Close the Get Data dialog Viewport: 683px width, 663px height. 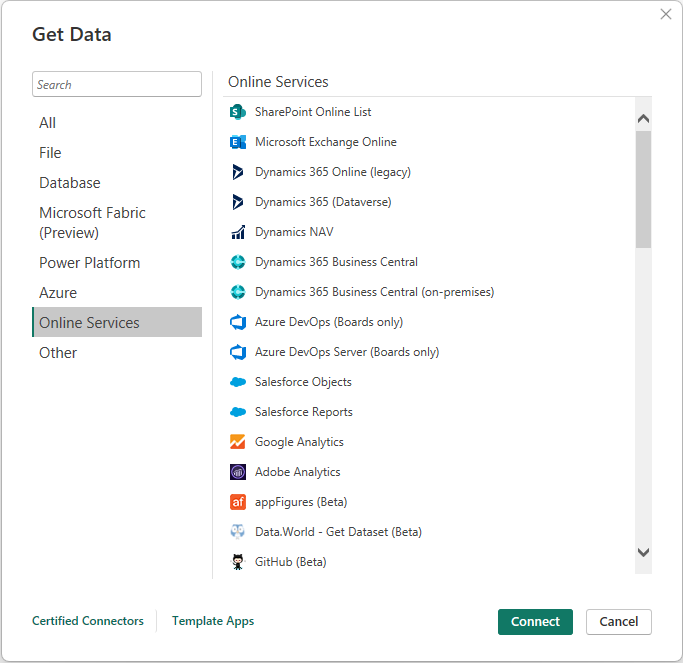pyautogui.click(x=666, y=14)
